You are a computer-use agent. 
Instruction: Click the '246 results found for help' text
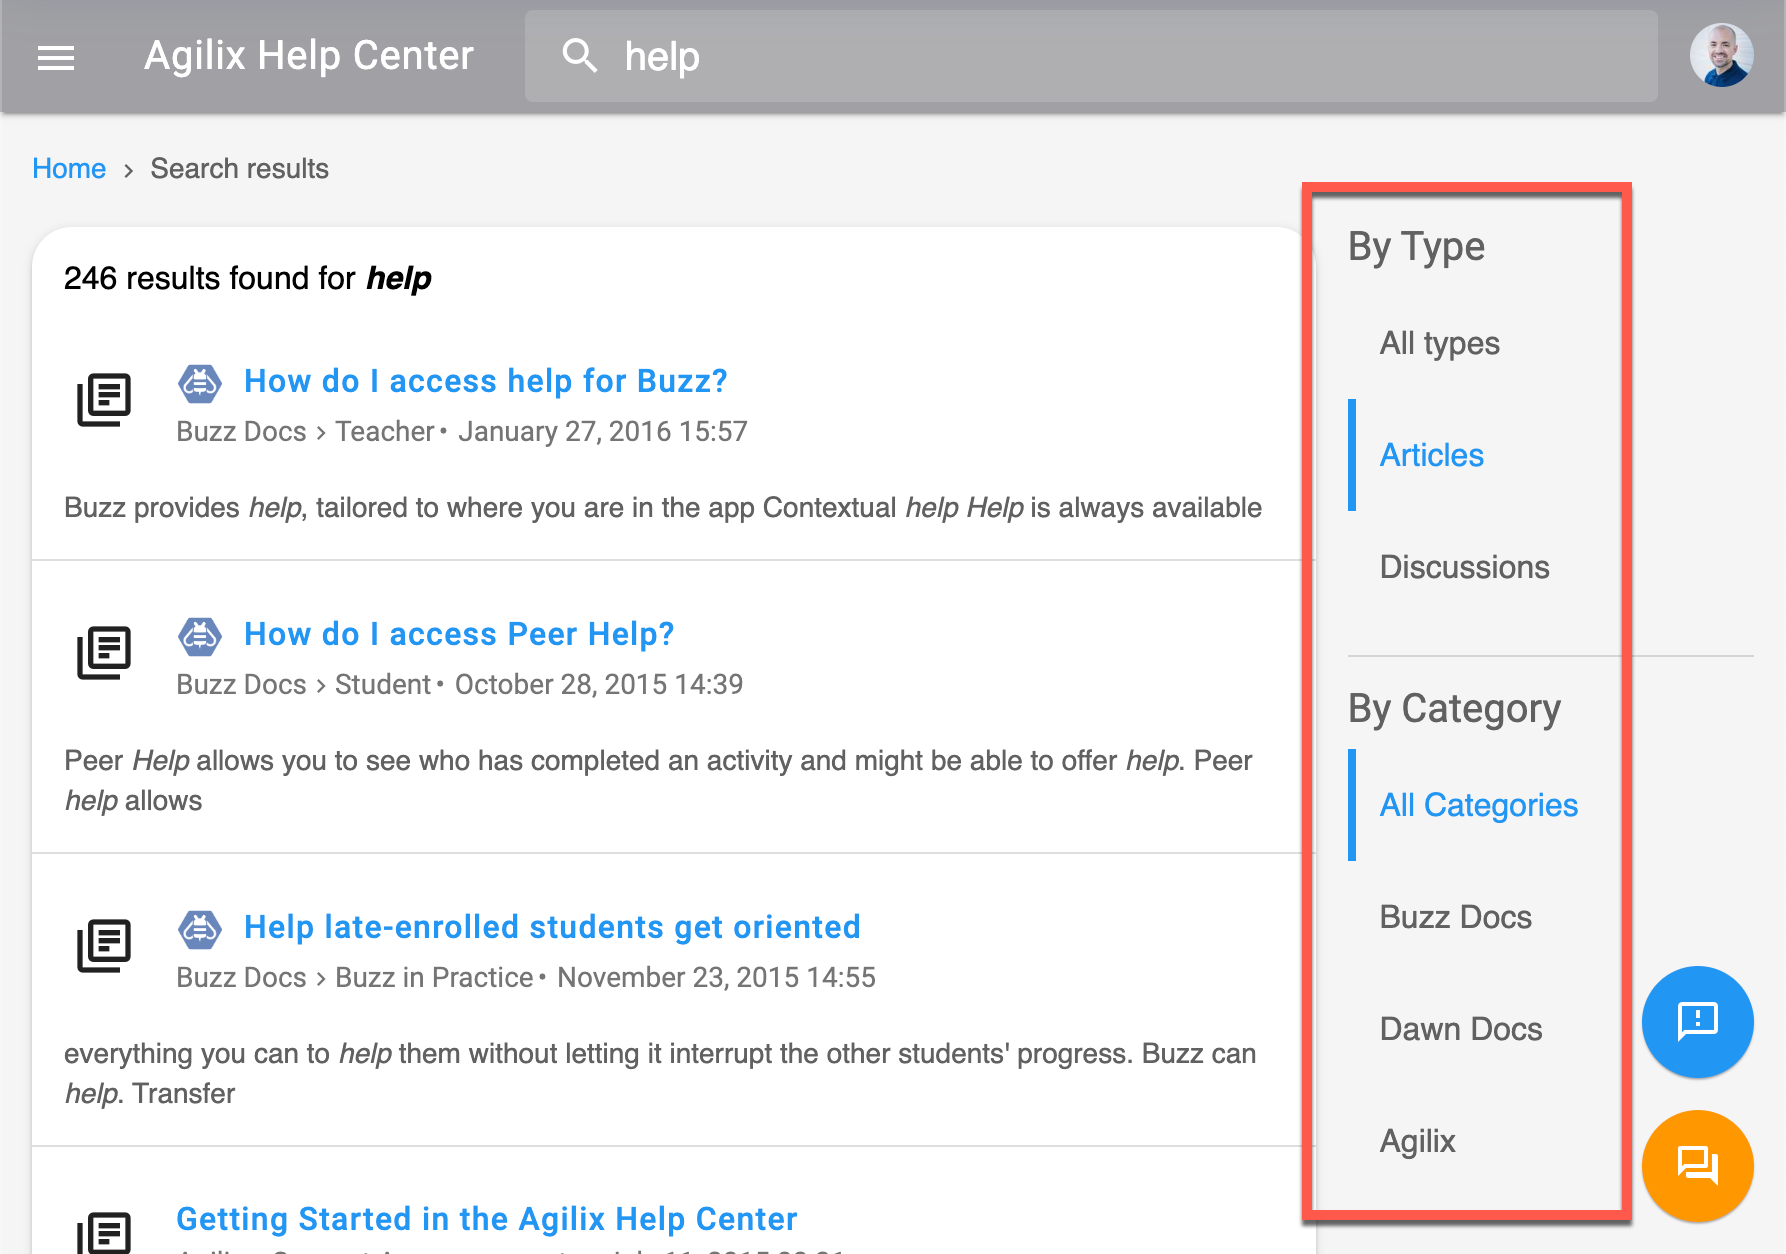(247, 278)
